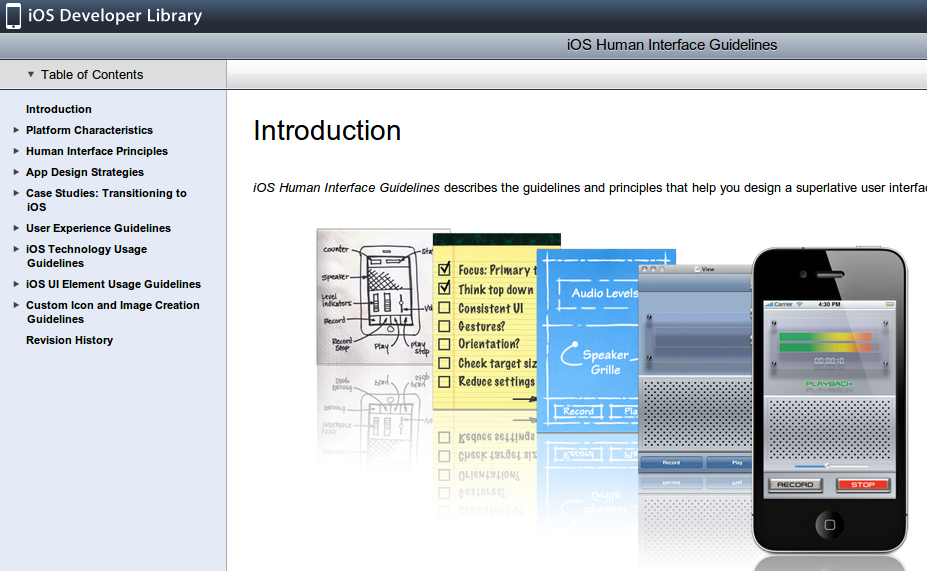
Task: Click the iPhone home button
Action: (x=828, y=523)
